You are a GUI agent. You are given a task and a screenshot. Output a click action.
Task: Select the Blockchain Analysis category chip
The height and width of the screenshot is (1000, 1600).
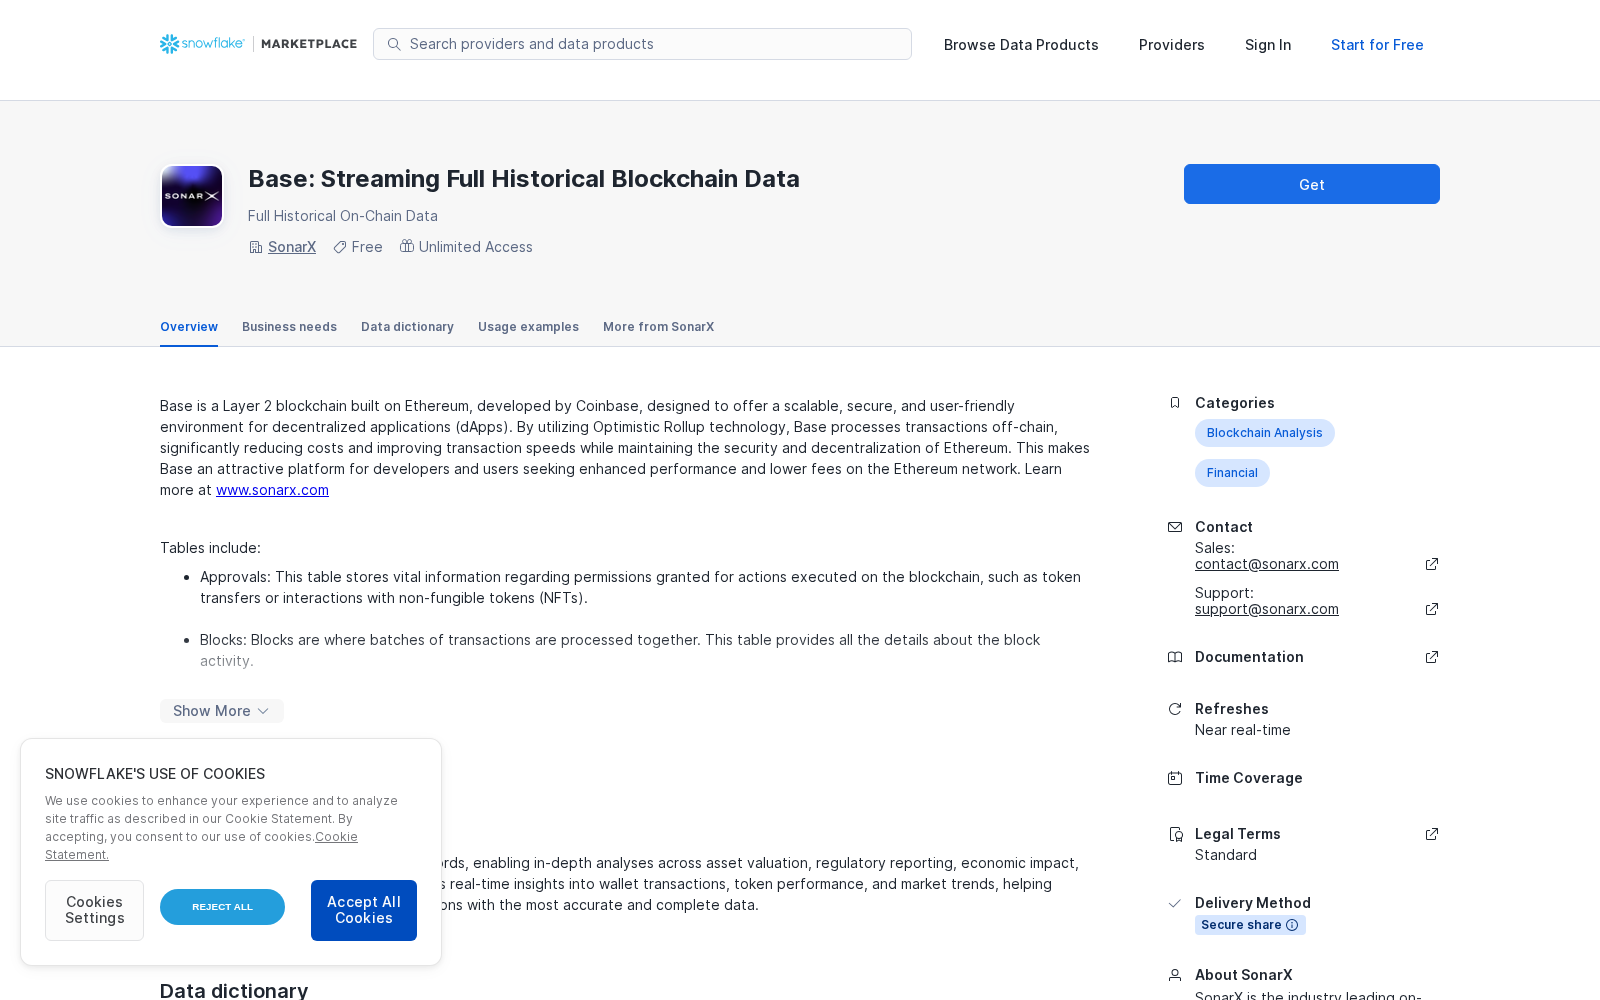[x=1264, y=433]
